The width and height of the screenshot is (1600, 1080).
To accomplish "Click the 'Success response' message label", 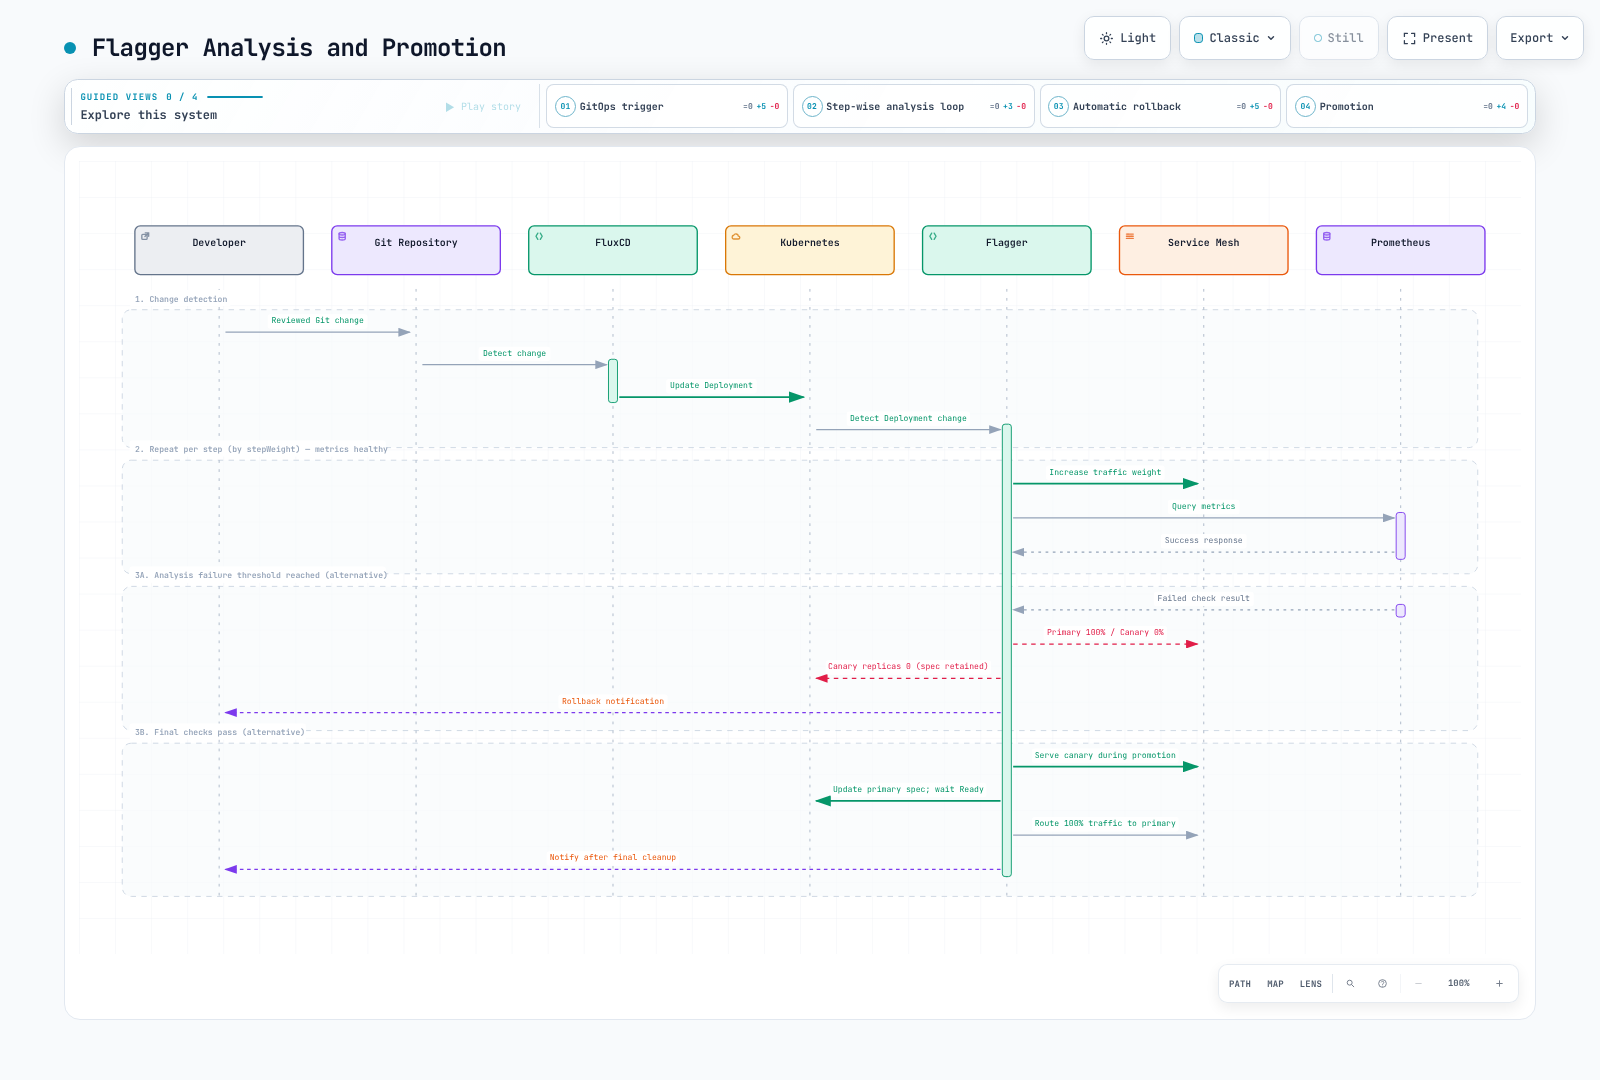I will click(1203, 541).
